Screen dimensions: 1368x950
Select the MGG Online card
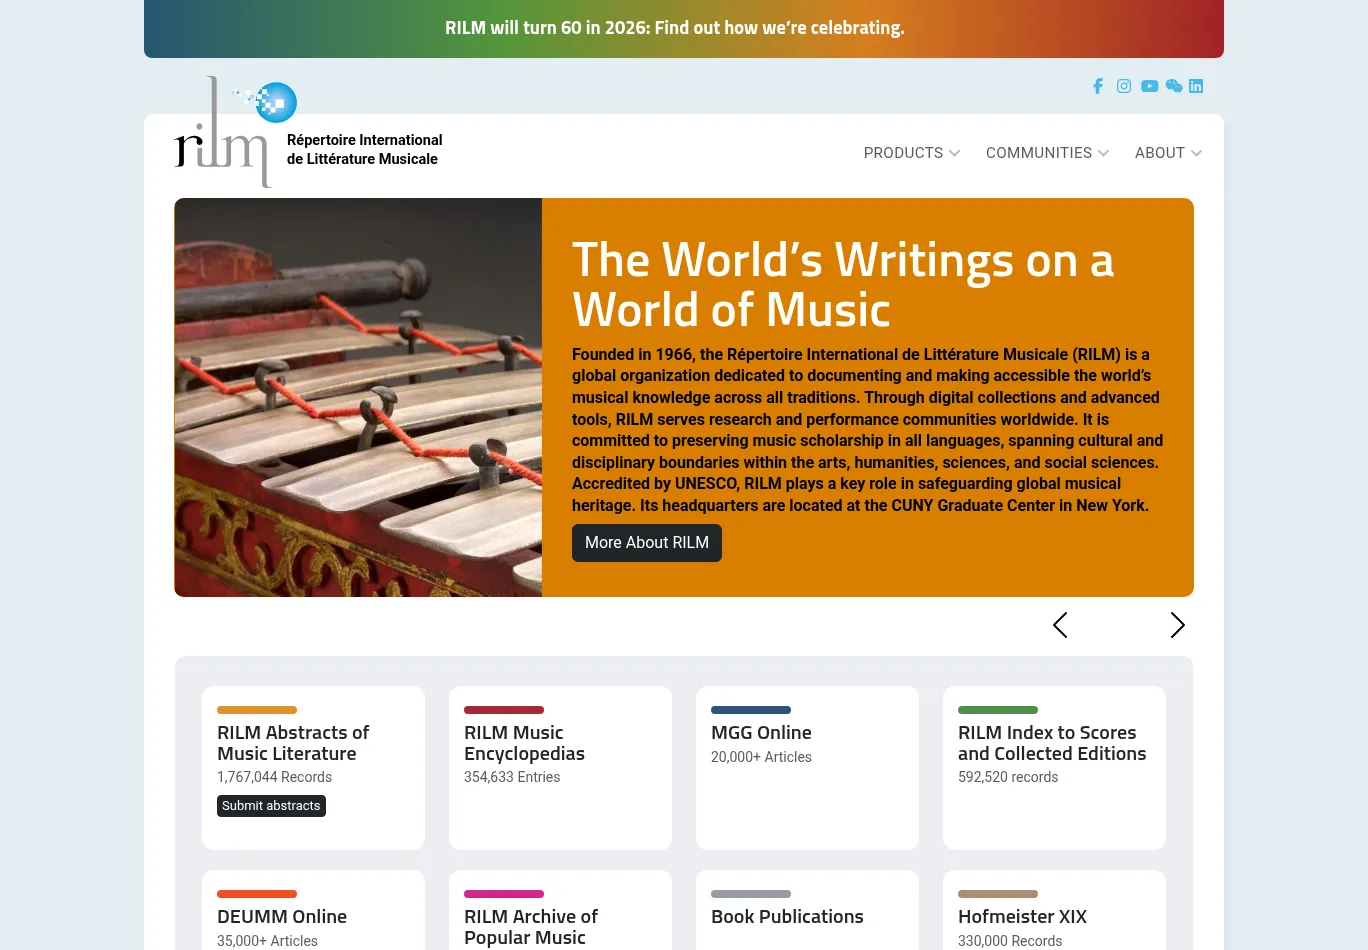click(761, 733)
